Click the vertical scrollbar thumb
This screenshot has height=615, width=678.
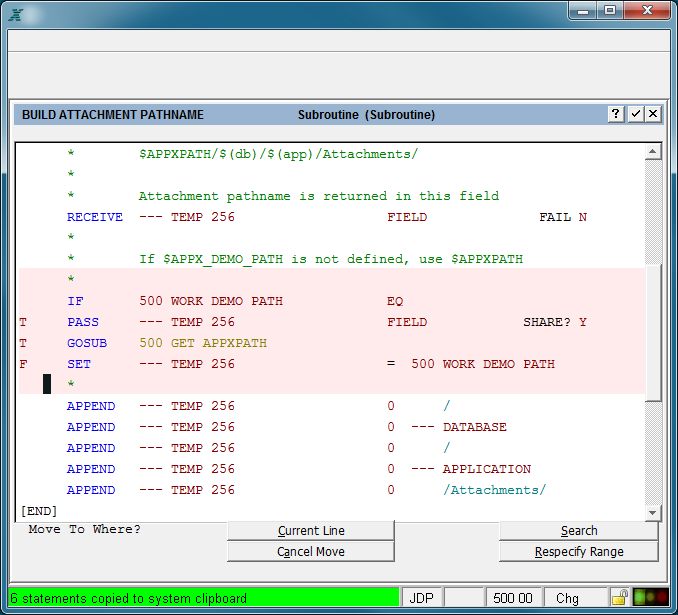click(652, 333)
